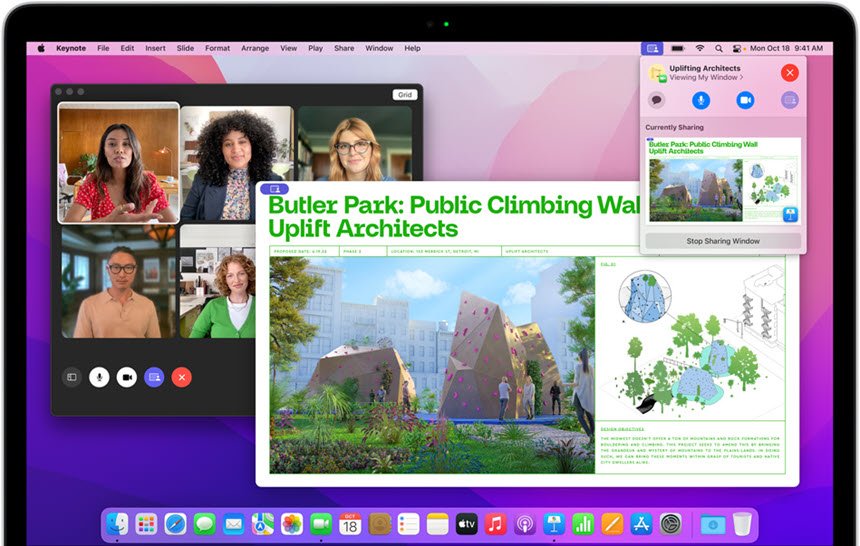
Task: Open App Store from the Dock
Action: pyautogui.click(x=641, y=525)
